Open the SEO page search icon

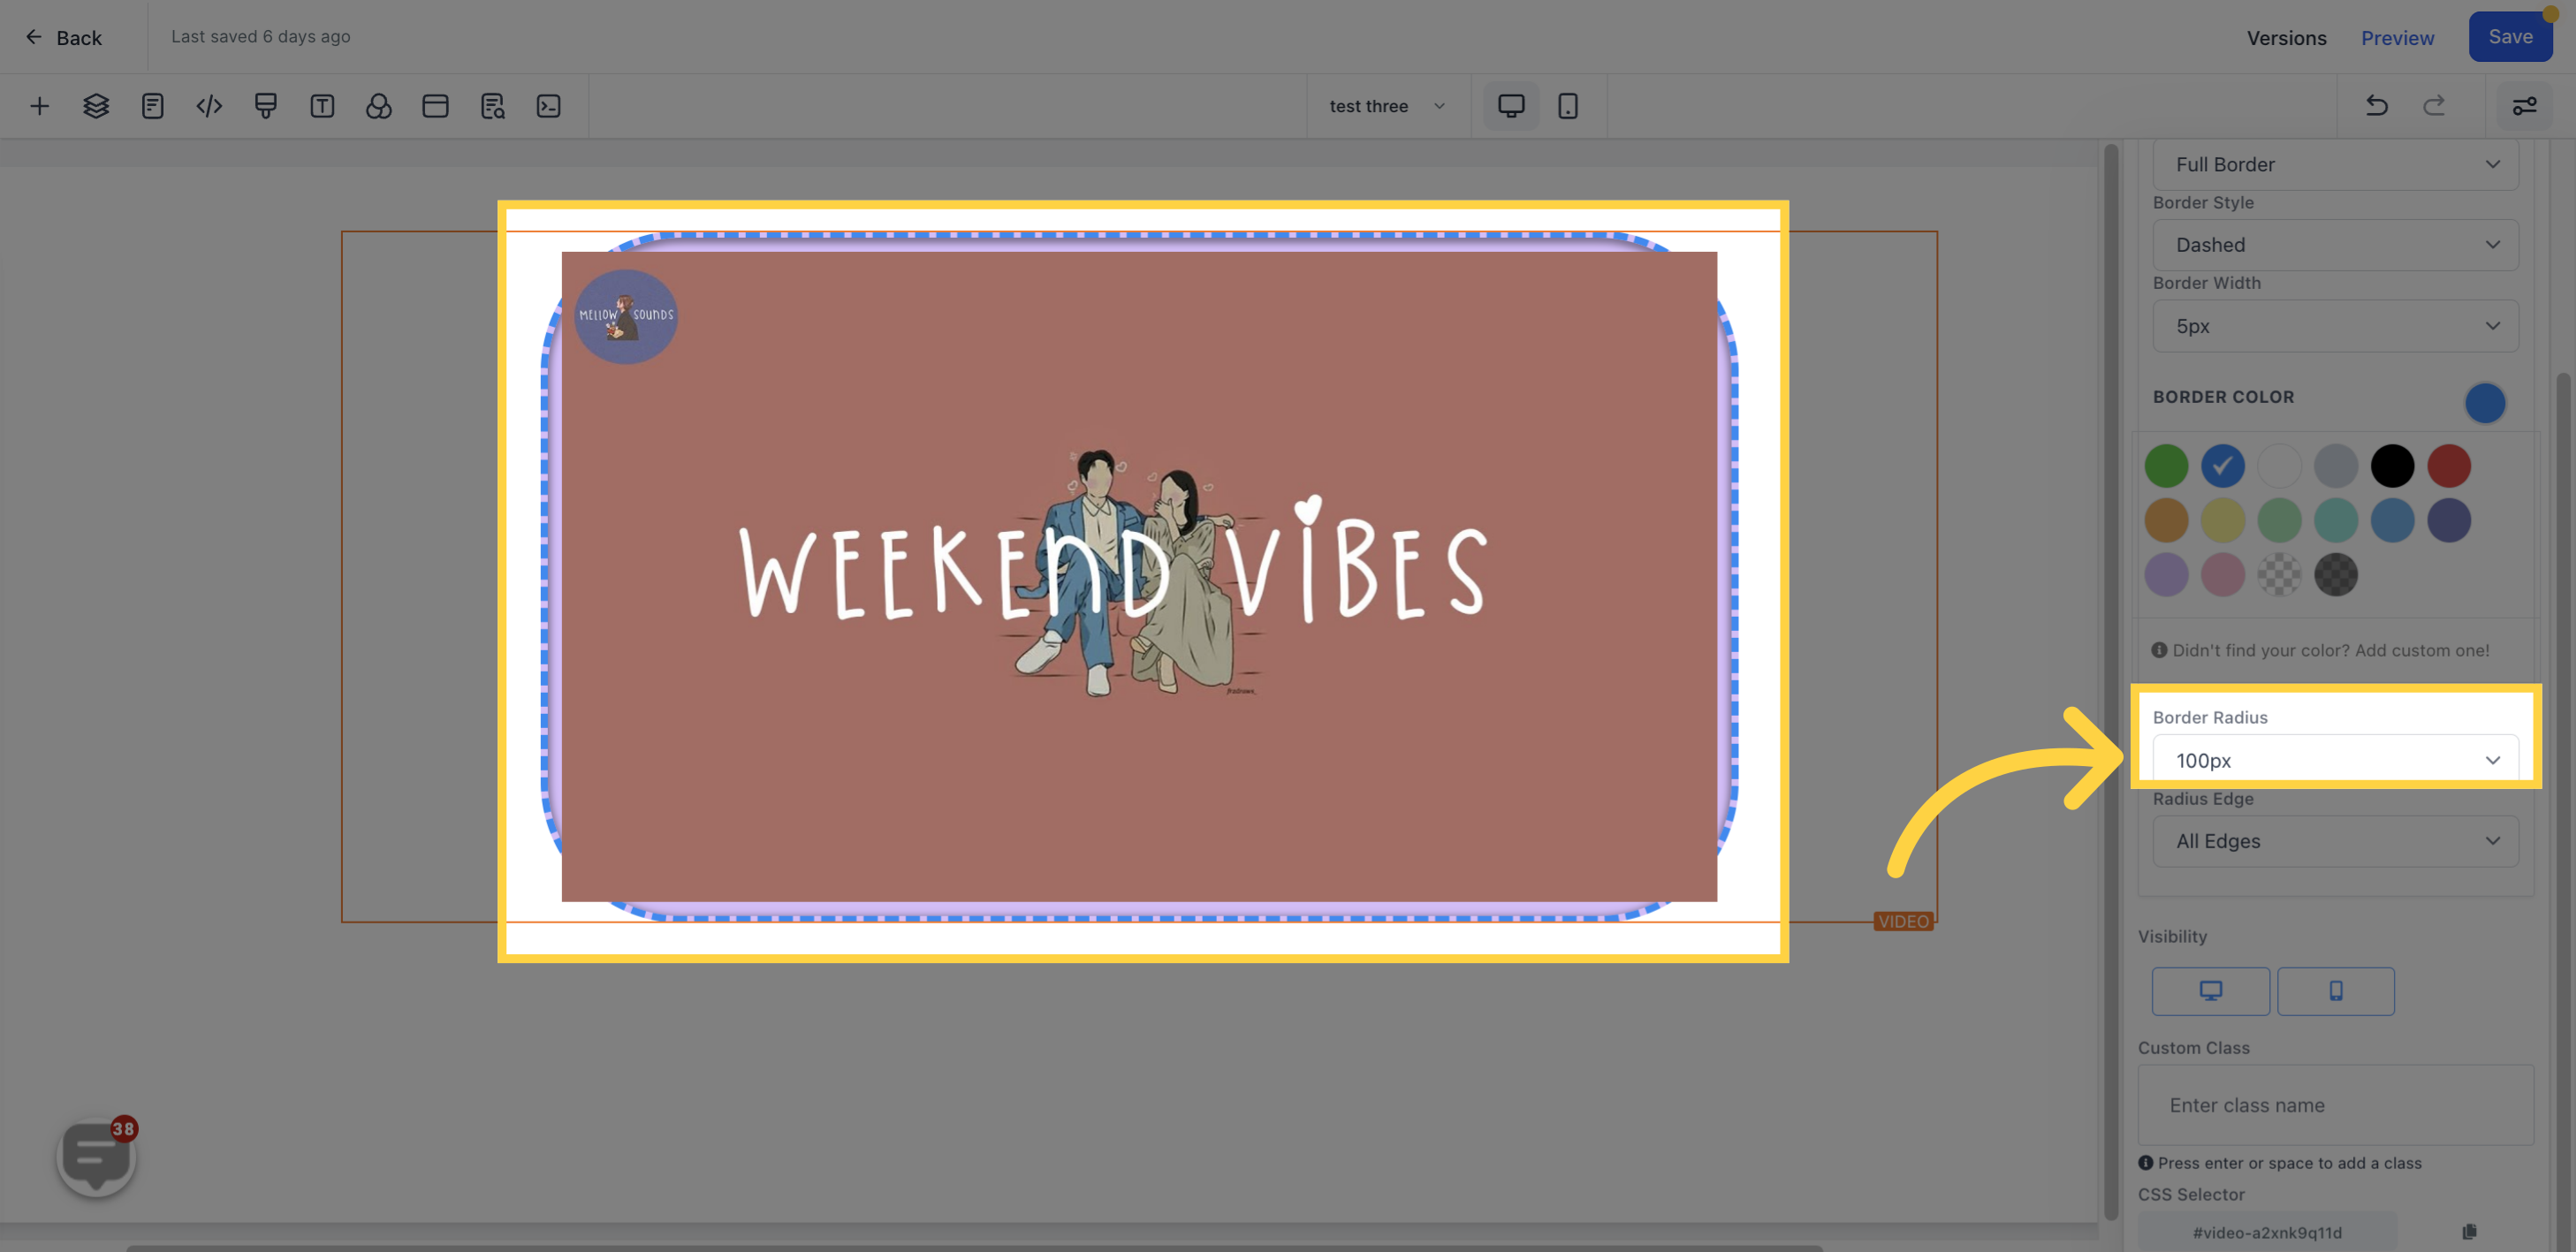(492, 106)
